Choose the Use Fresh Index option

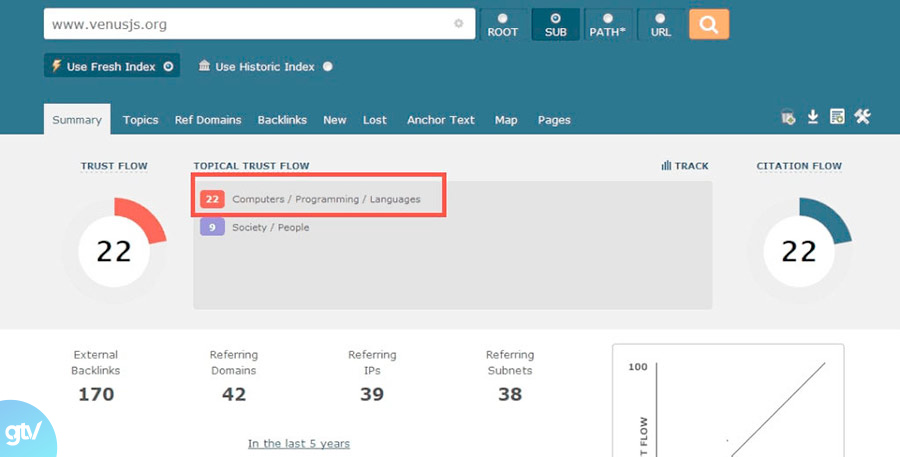coord(111,67)
